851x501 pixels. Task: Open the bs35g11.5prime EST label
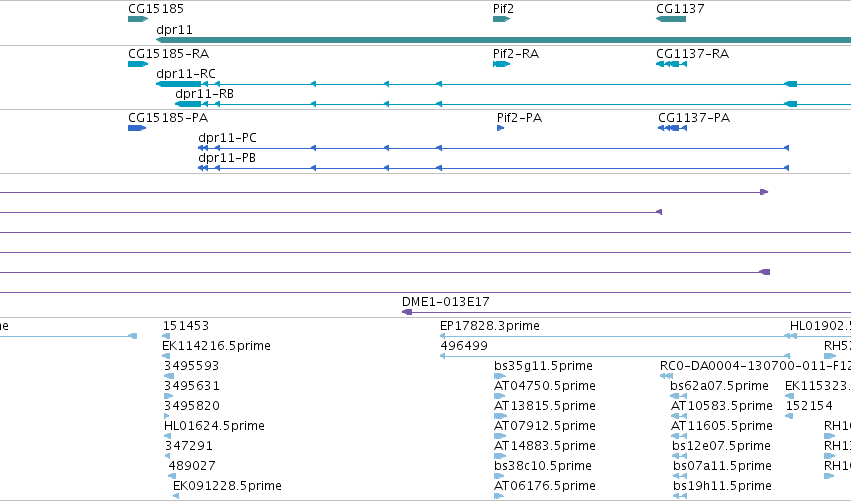coord(543,366)
